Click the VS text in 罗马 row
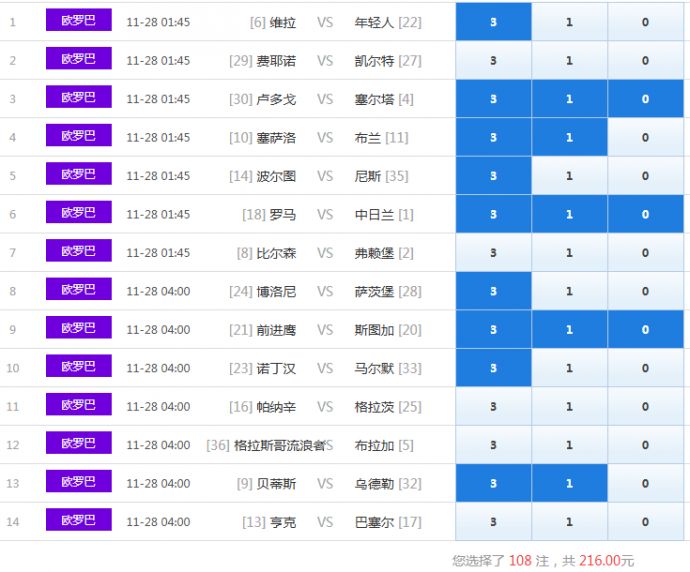This screenshot has height=572, width=690. (325, 214)
